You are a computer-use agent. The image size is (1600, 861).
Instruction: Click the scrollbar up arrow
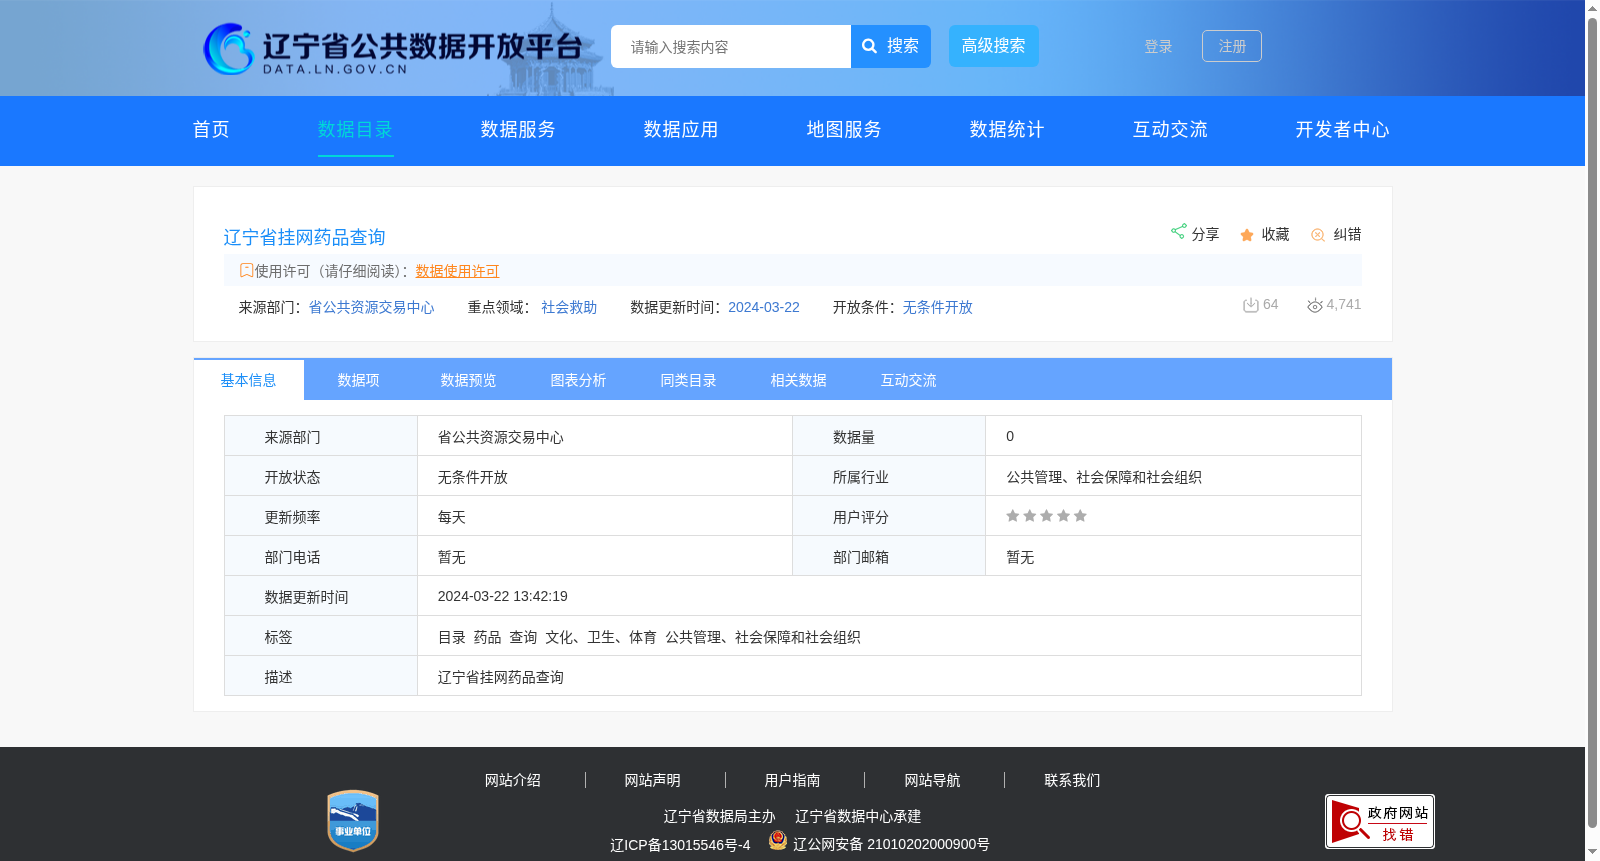(x=1593, y=8)
